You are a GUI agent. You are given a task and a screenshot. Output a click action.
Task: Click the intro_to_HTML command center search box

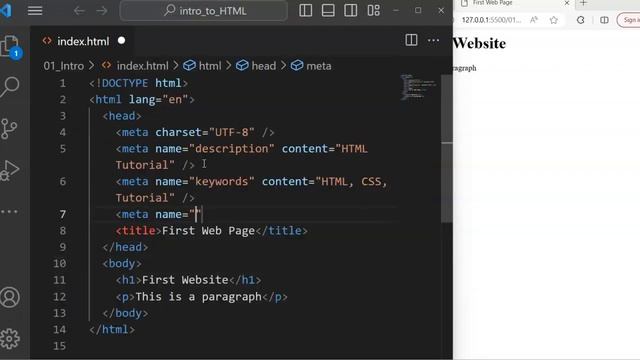pos(204,11)
